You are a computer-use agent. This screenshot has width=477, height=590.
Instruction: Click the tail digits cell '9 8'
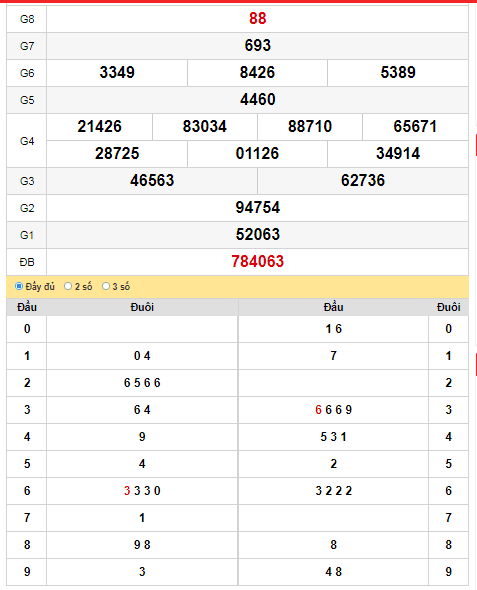click(142, 545)
